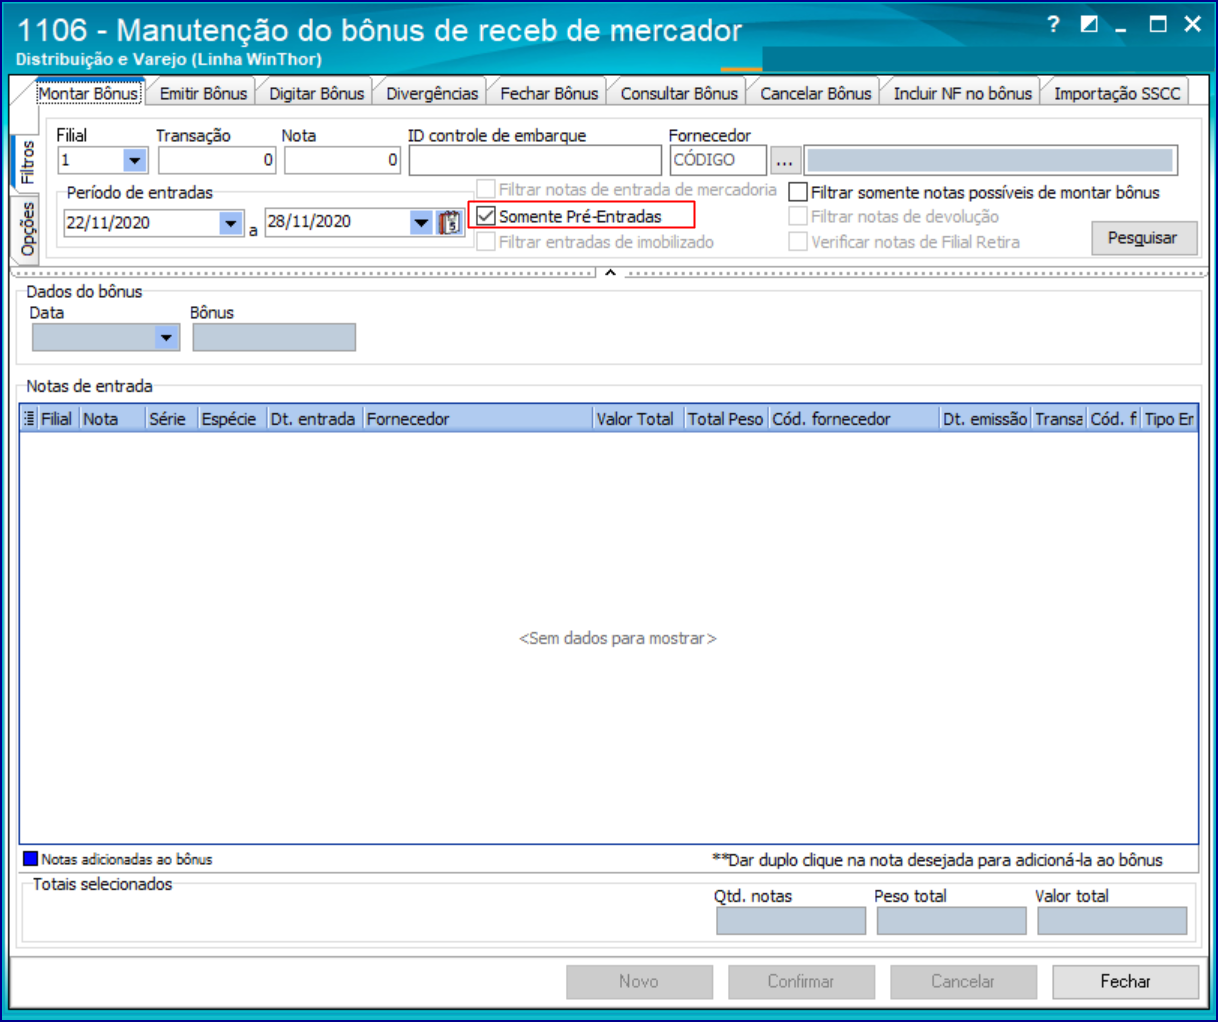
Task: Switch to Emitir Bônus tab
Action: point(203,93)
